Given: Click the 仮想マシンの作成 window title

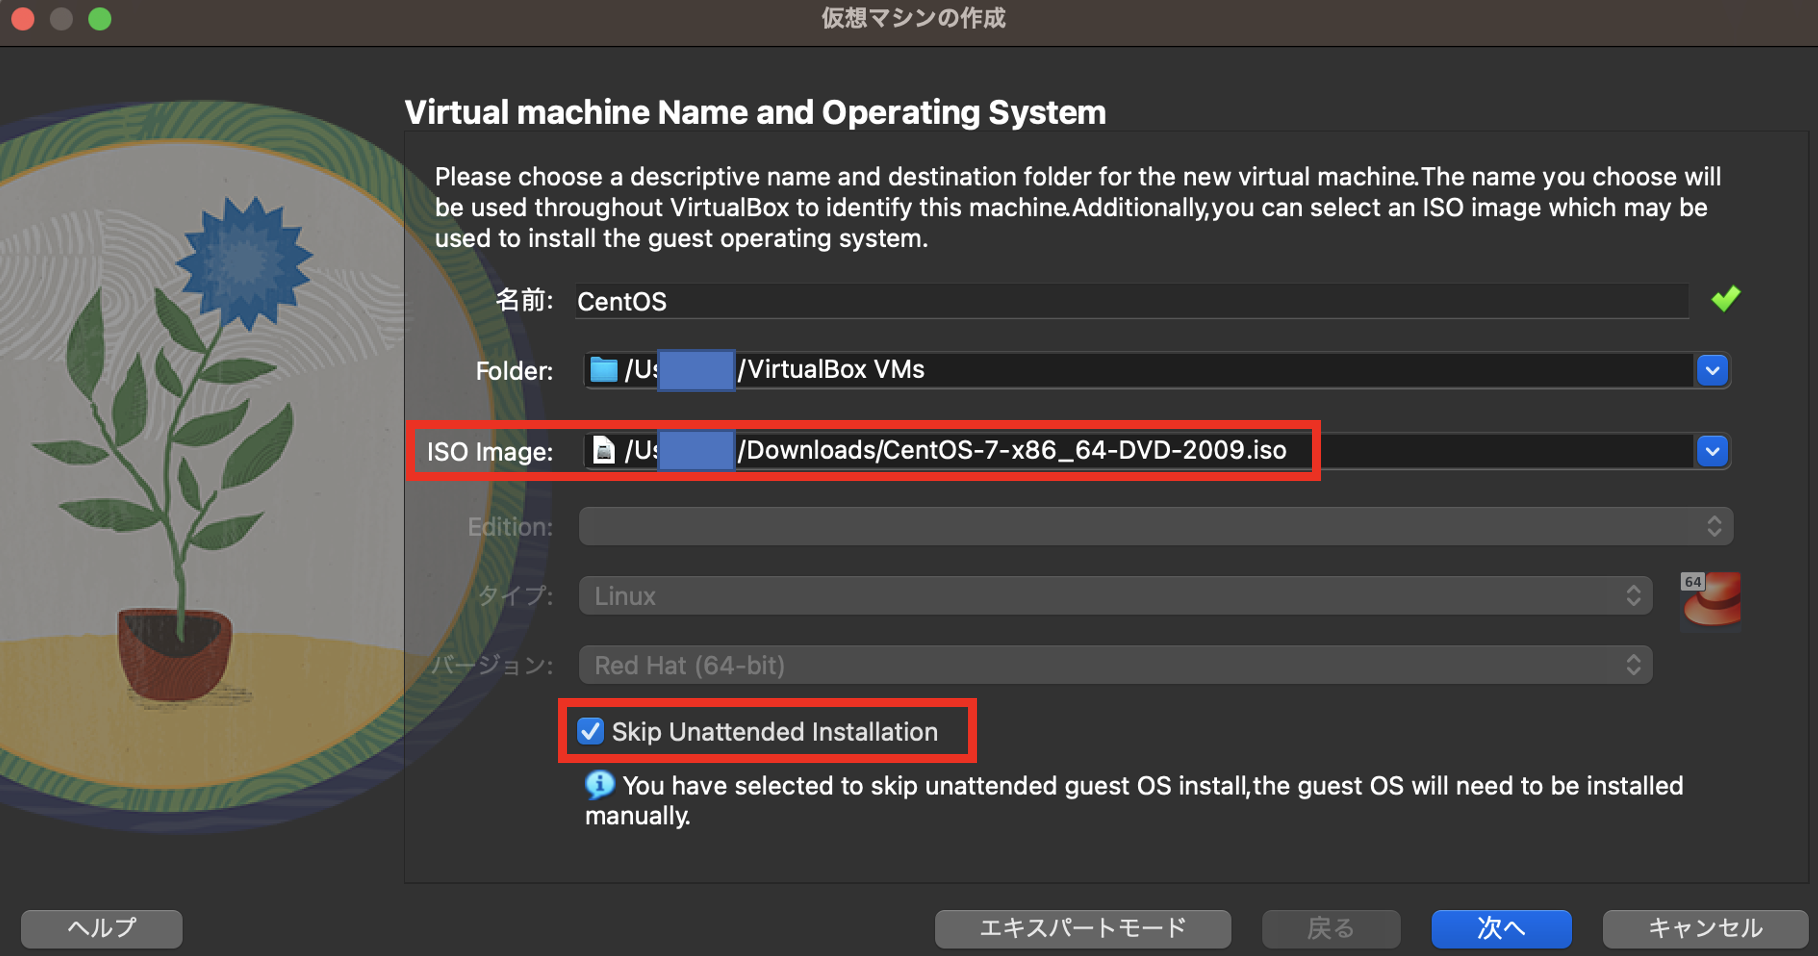Looking at the screenshot, I should 913,18.
